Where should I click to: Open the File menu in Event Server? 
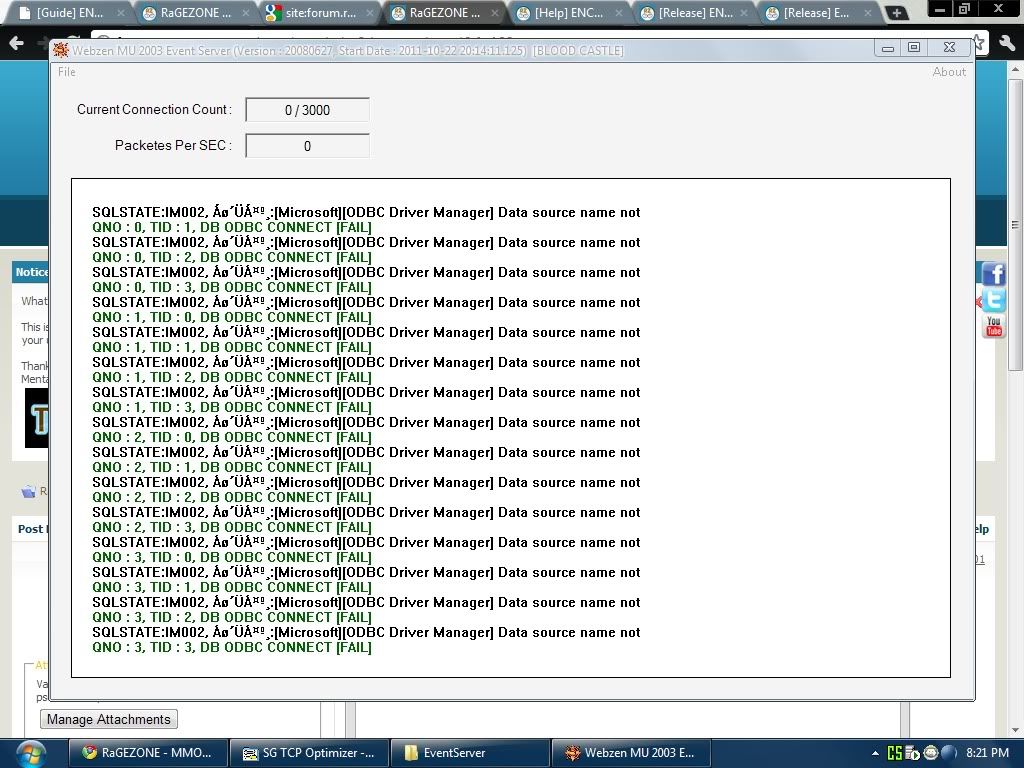[67, 72]
